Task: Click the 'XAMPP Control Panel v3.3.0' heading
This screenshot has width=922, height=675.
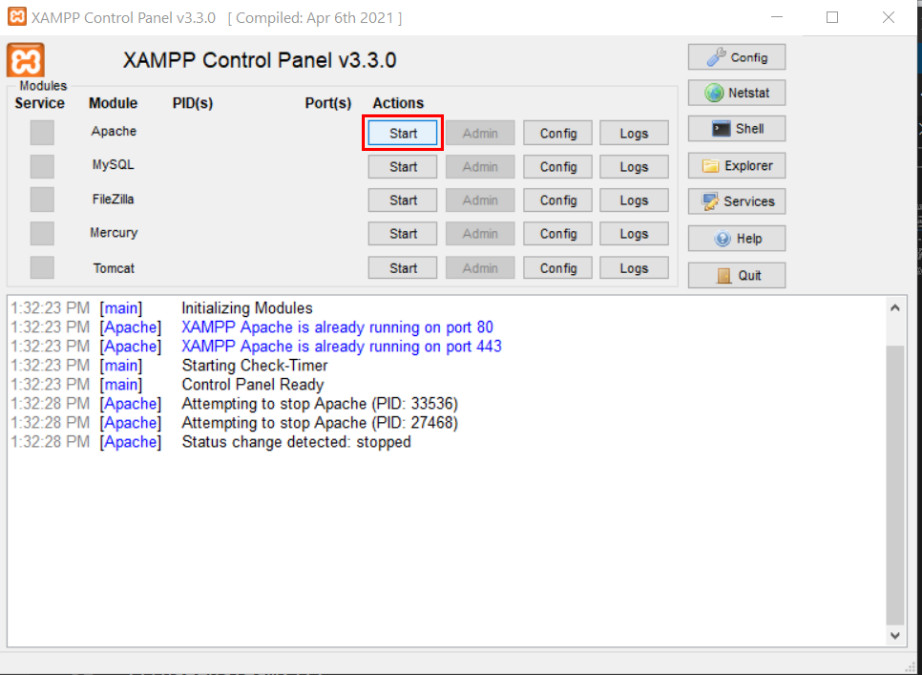Action: 259,60
